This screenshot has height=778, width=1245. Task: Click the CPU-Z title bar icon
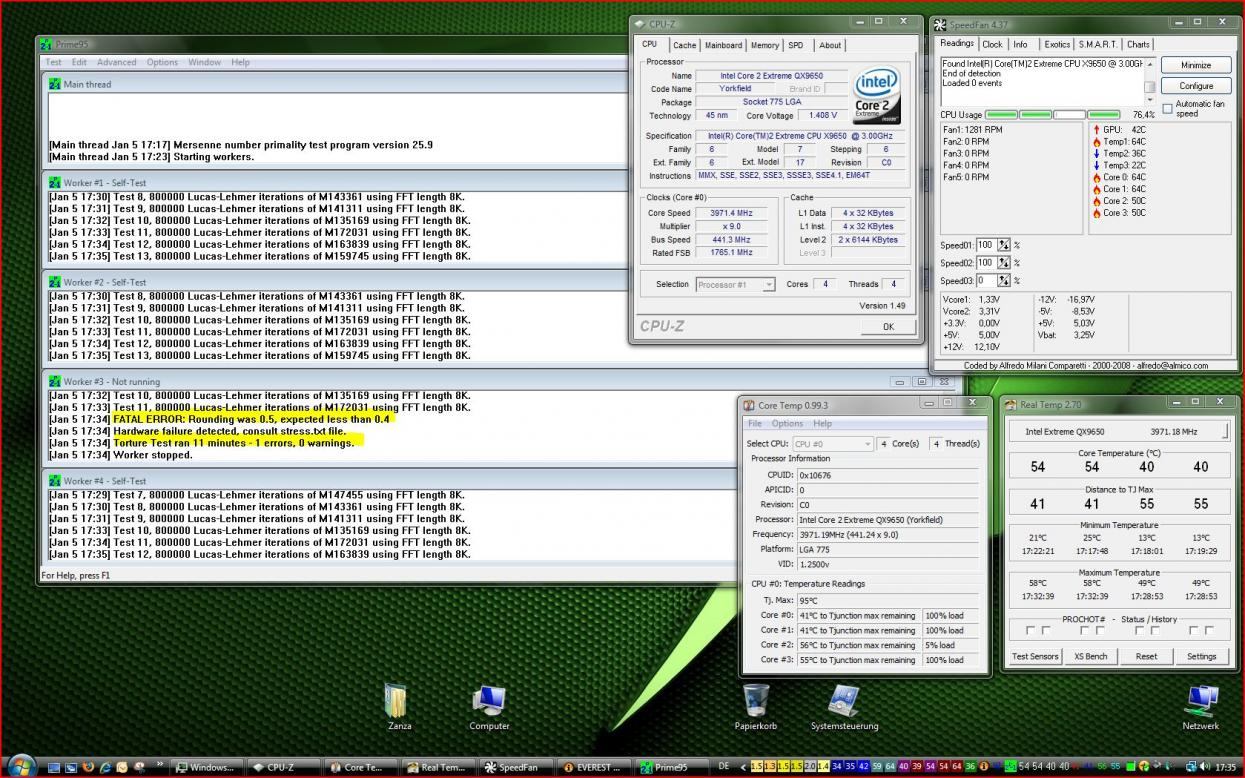click(640, 24)
